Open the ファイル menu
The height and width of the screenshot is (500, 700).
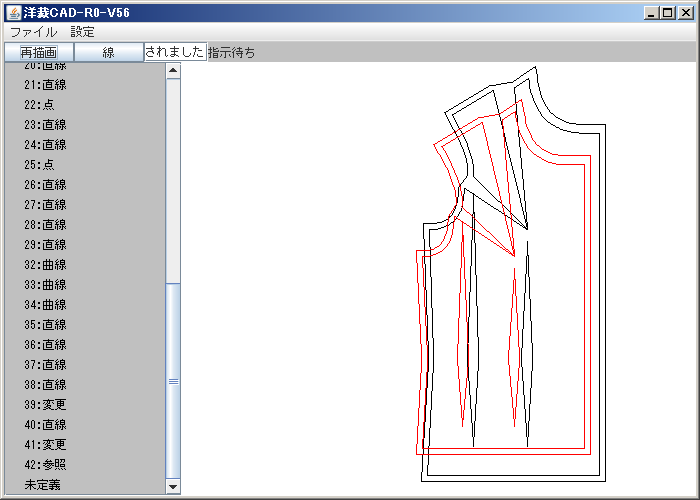(33, 32)
